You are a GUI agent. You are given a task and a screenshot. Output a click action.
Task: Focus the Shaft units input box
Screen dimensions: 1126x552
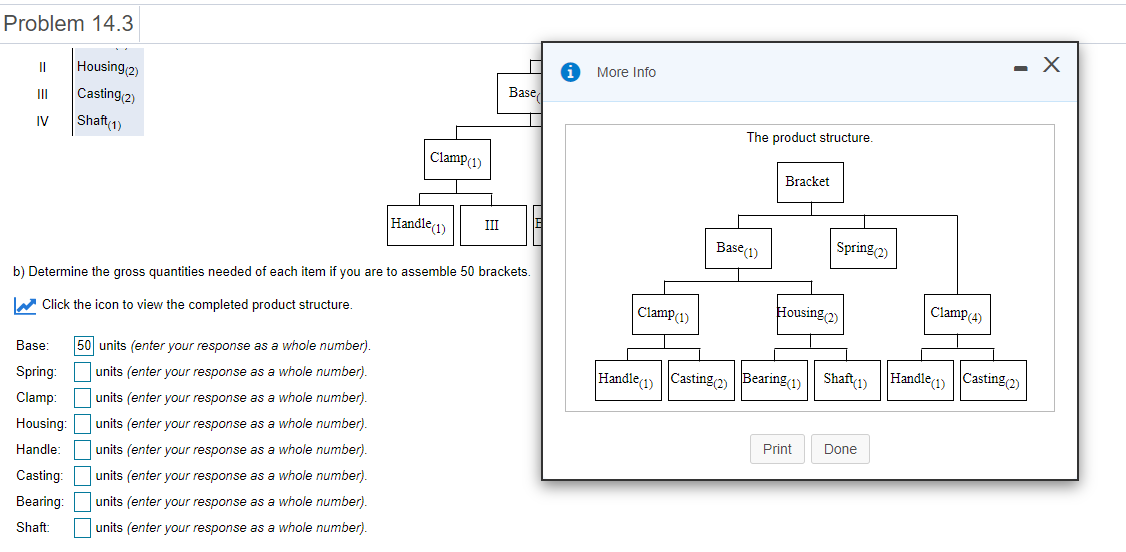(x=84, y=528)
